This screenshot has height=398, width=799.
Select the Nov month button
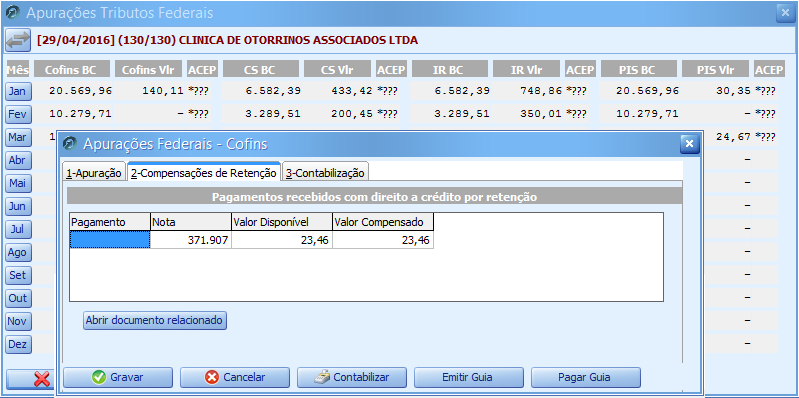pyautogui.click(x=18, y=321)
